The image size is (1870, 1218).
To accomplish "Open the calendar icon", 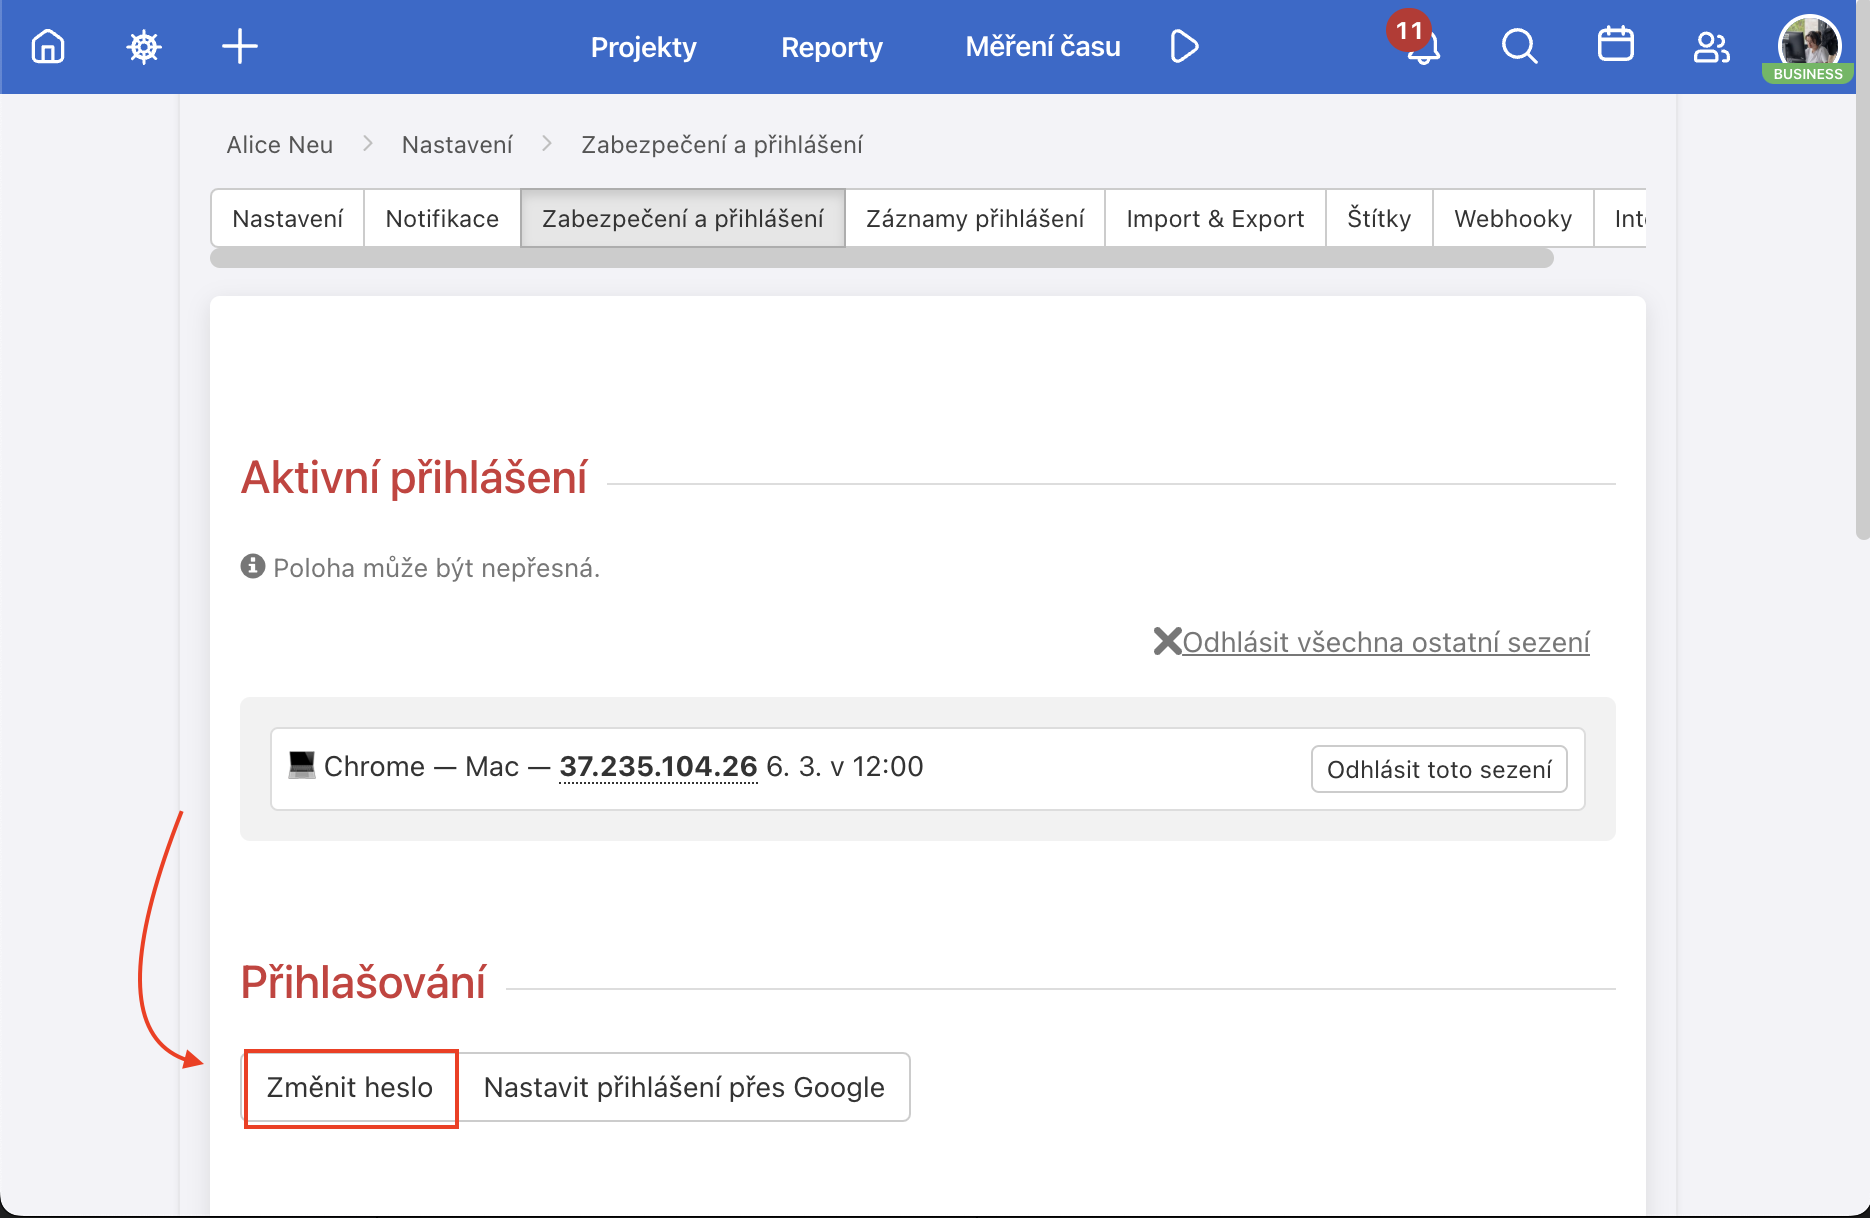I will [x=1615, y=45].
